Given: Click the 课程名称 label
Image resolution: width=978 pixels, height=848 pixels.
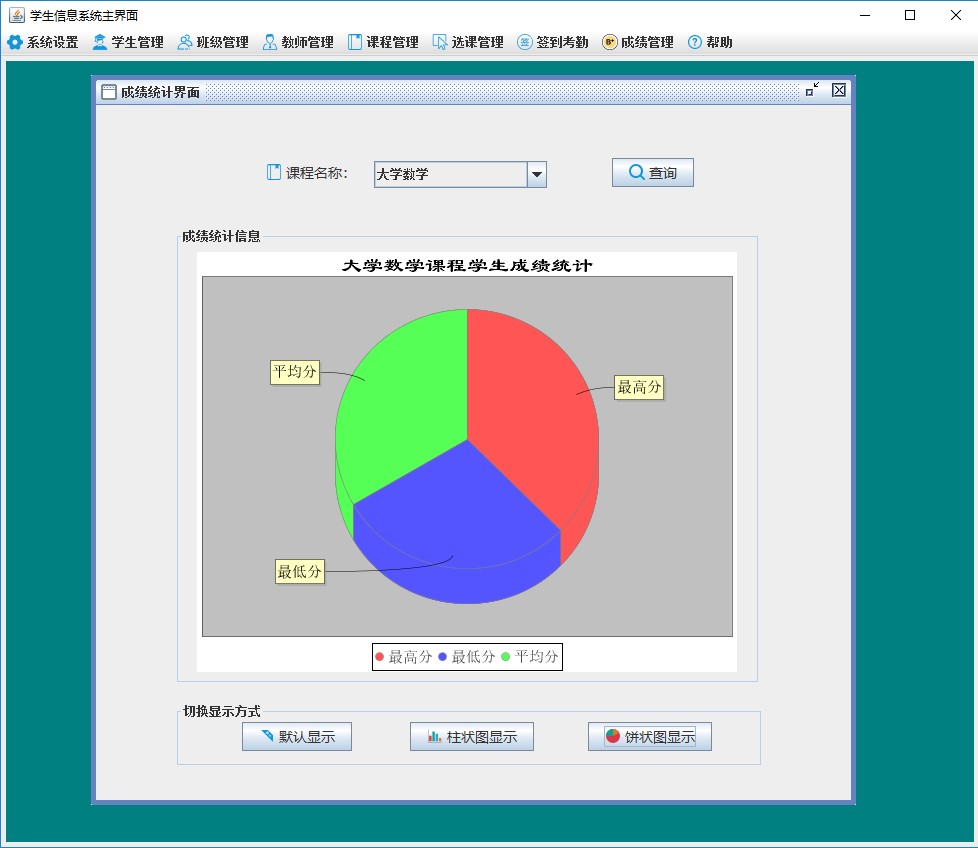Looking at the screenshot, I should [317, 173].
